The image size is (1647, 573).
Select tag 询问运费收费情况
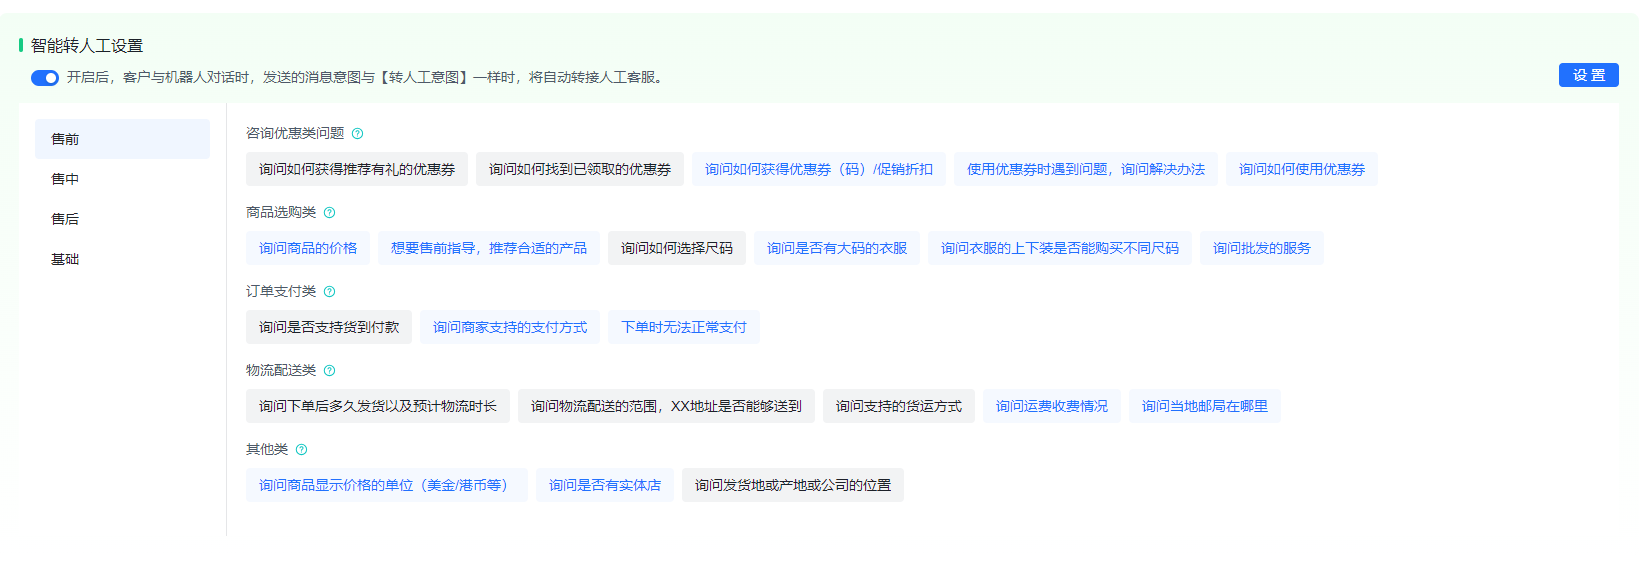(1052, 406)
